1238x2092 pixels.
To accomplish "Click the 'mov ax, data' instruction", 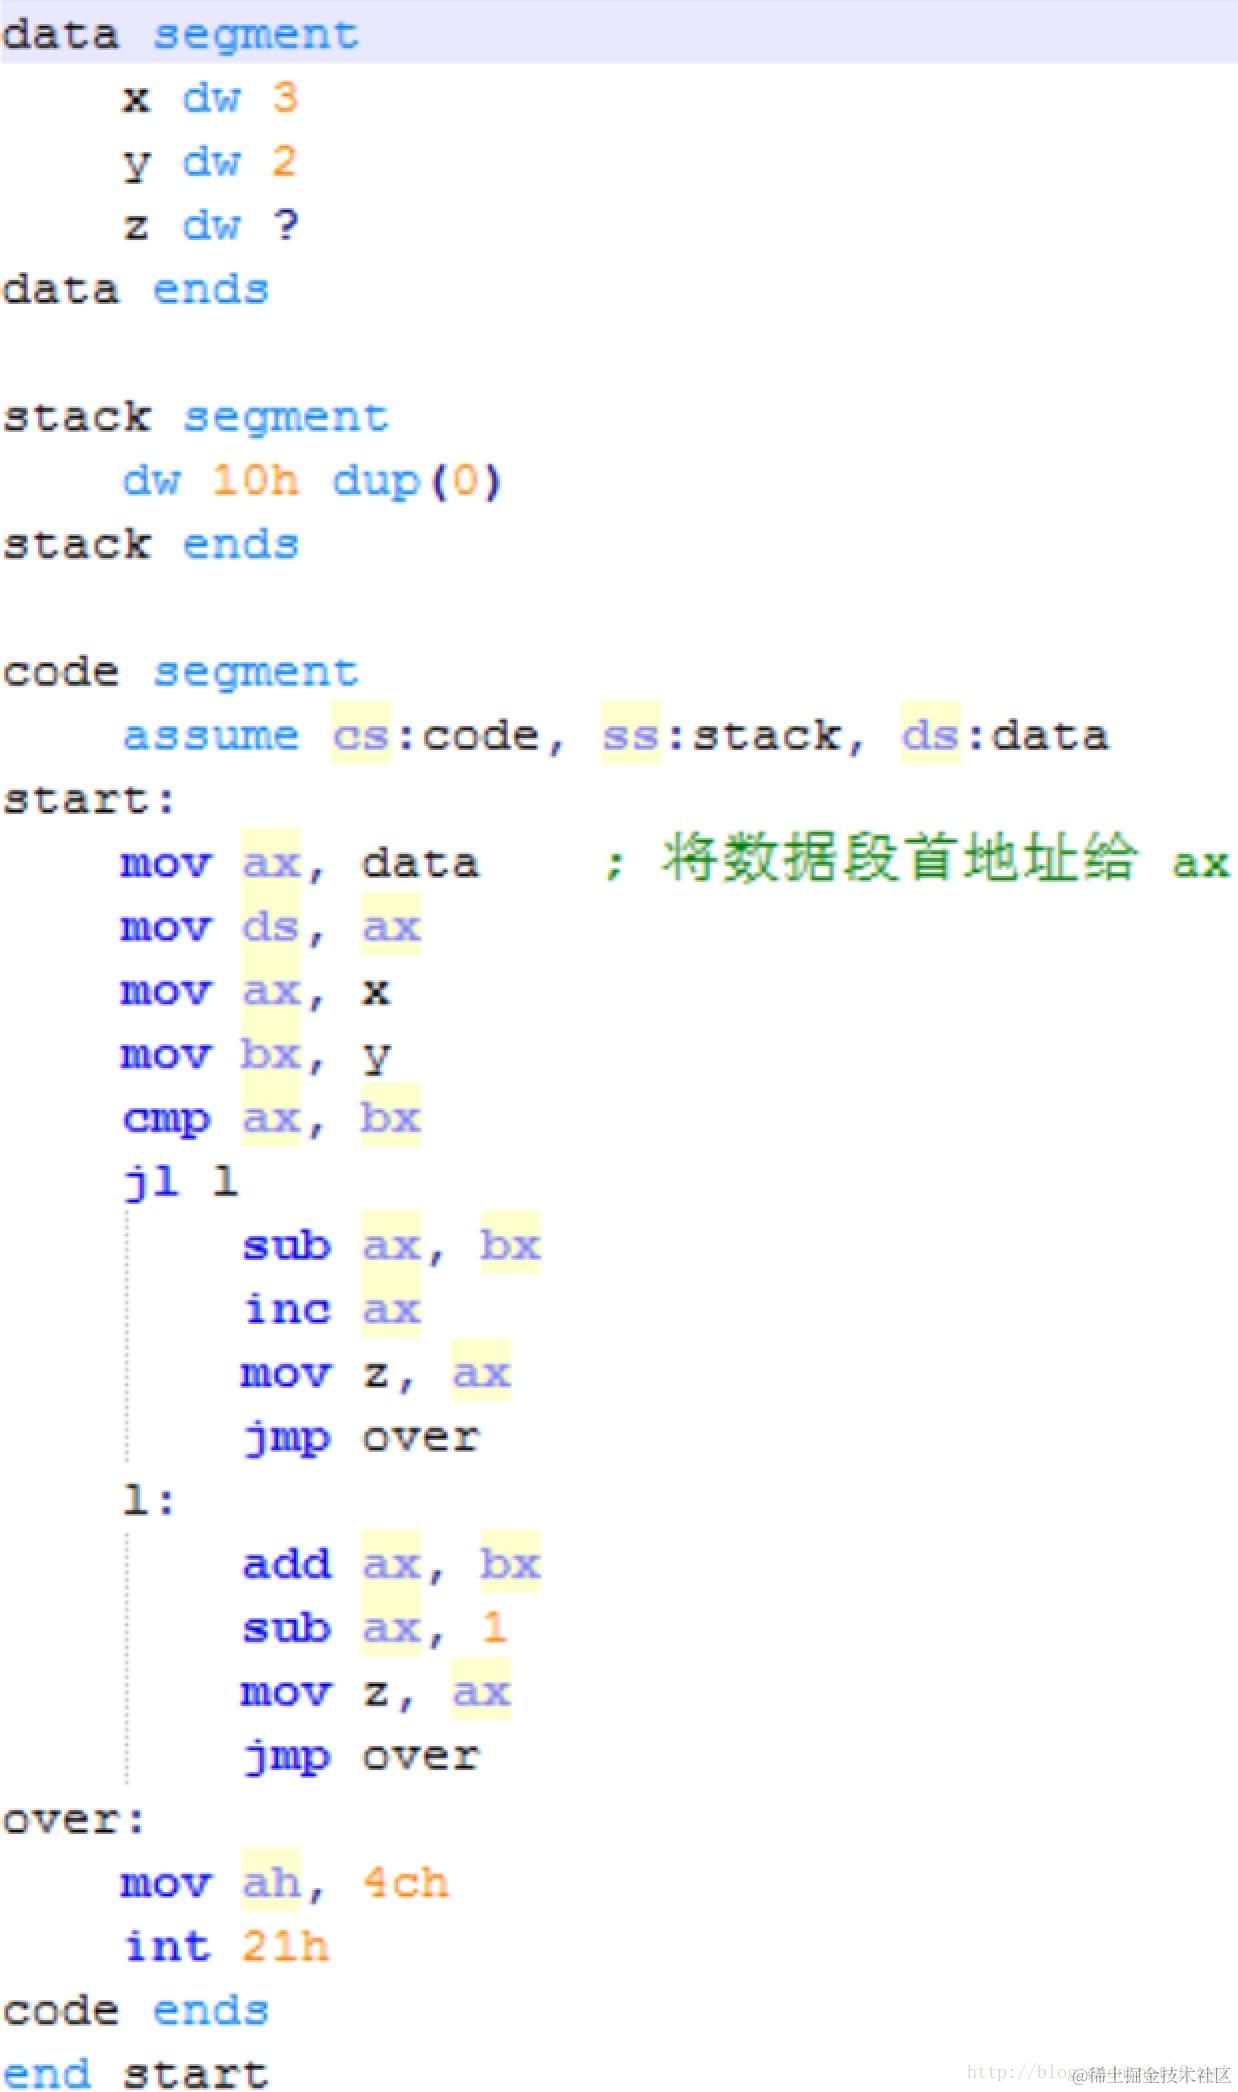I will 300,864.
